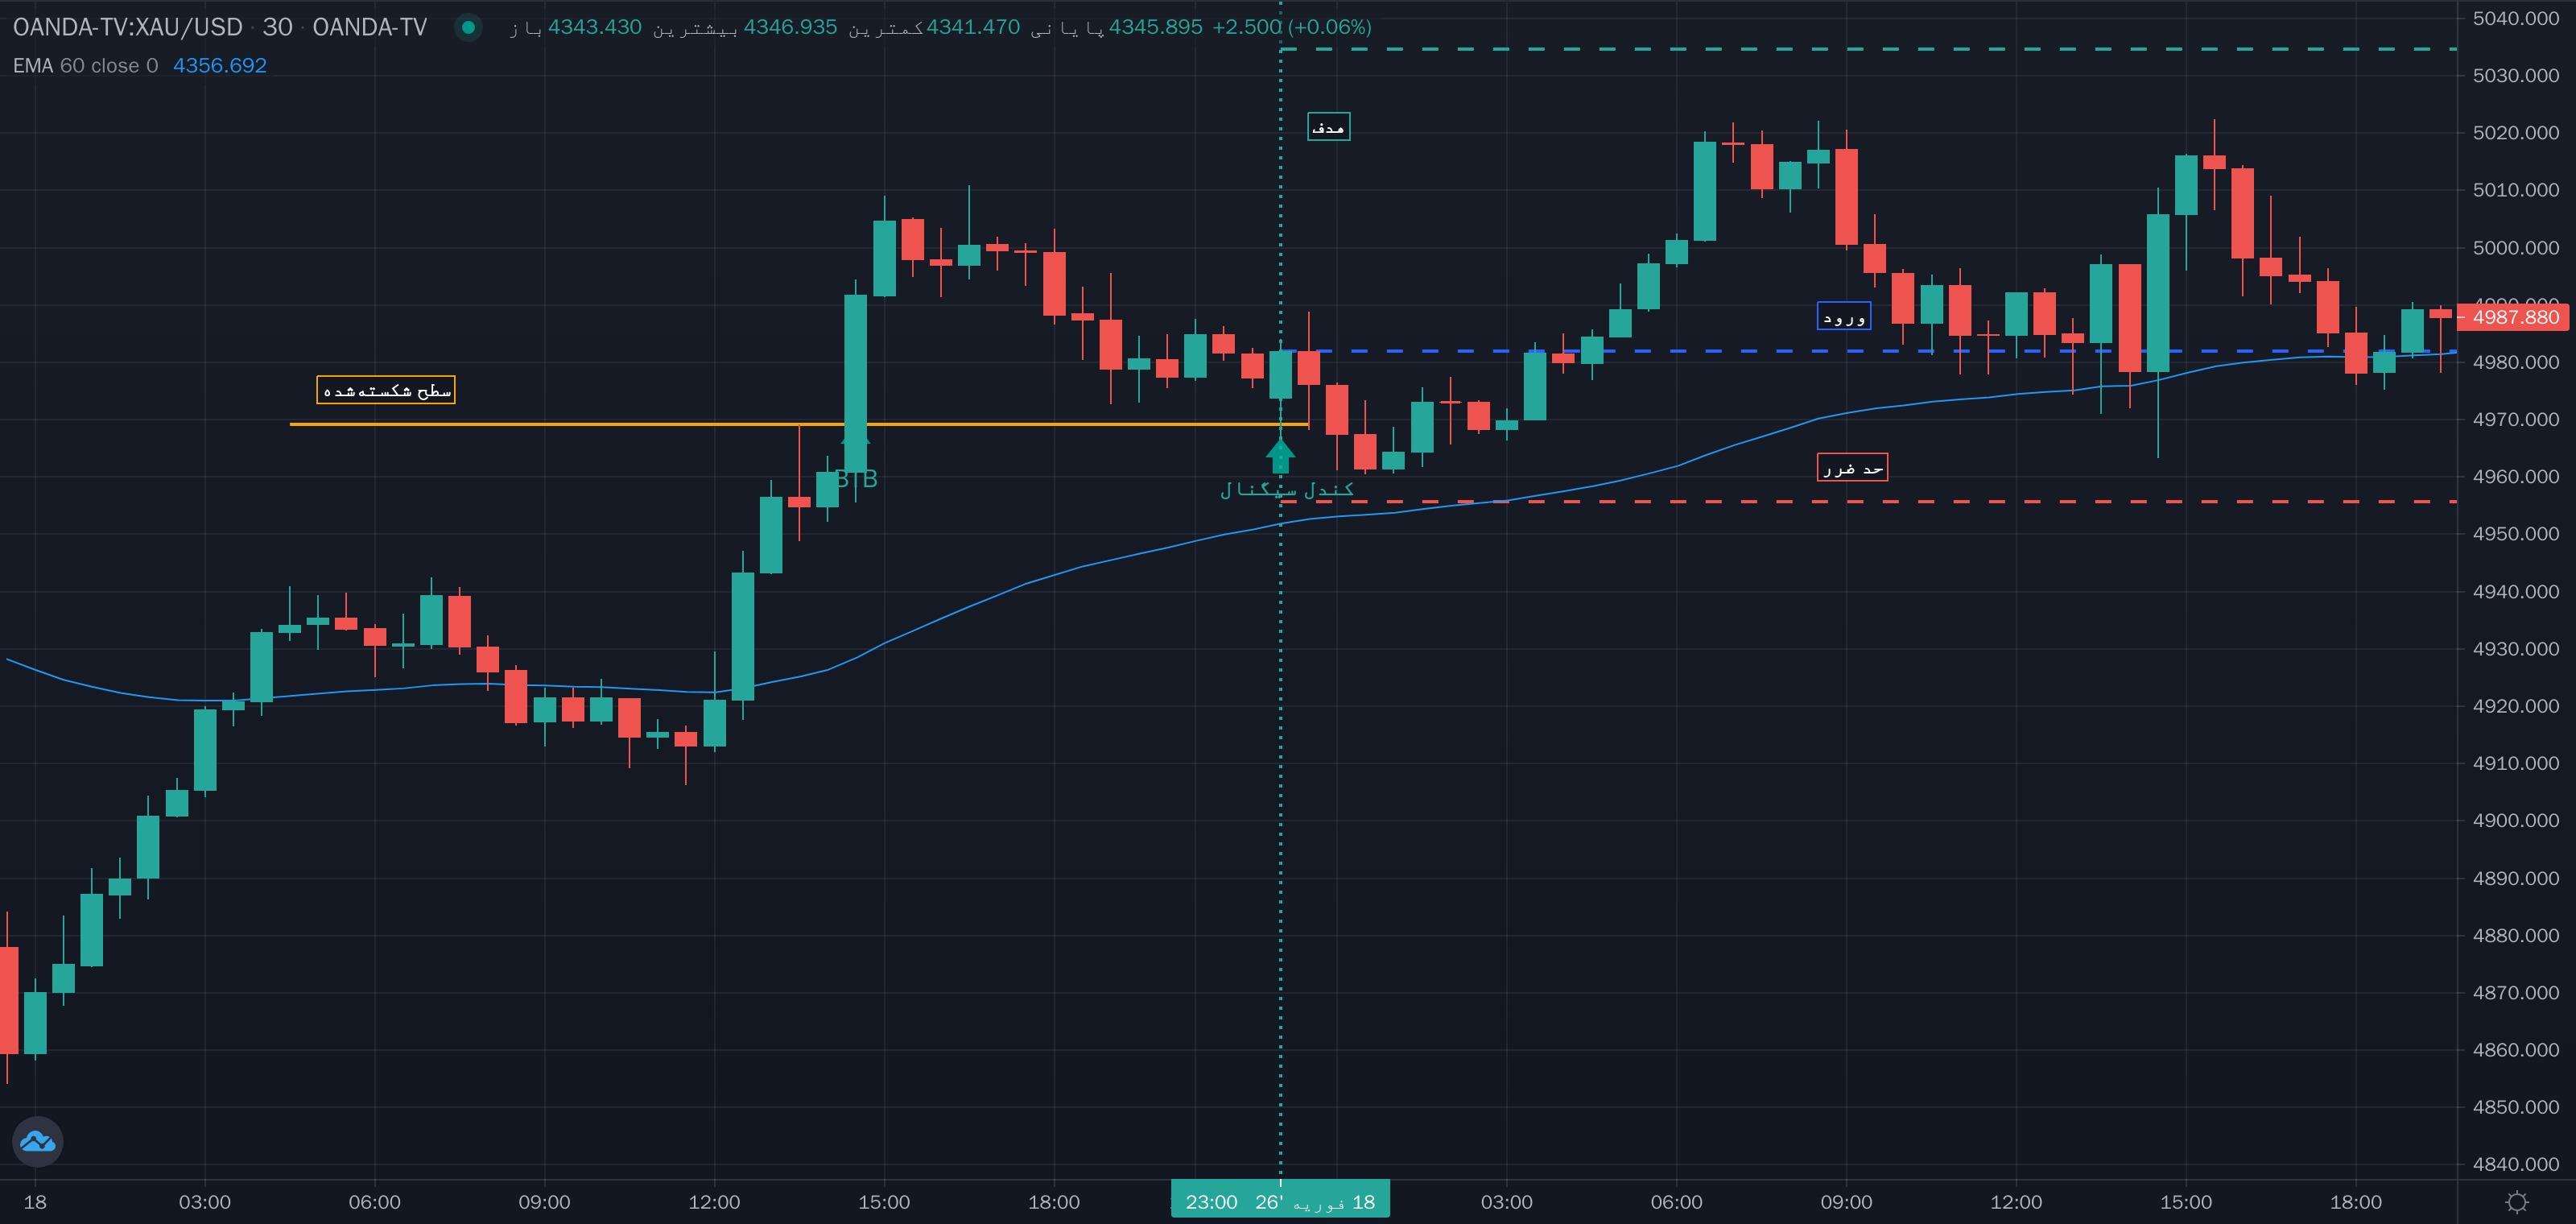Click the EMA value 4356.692
2576x1224 pixels.
[220, 66]
